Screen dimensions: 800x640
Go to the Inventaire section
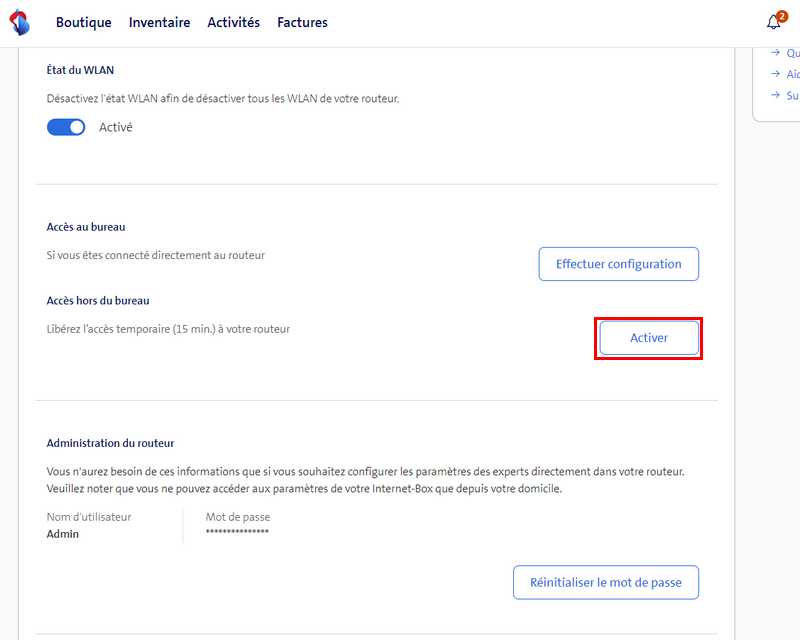159,22
